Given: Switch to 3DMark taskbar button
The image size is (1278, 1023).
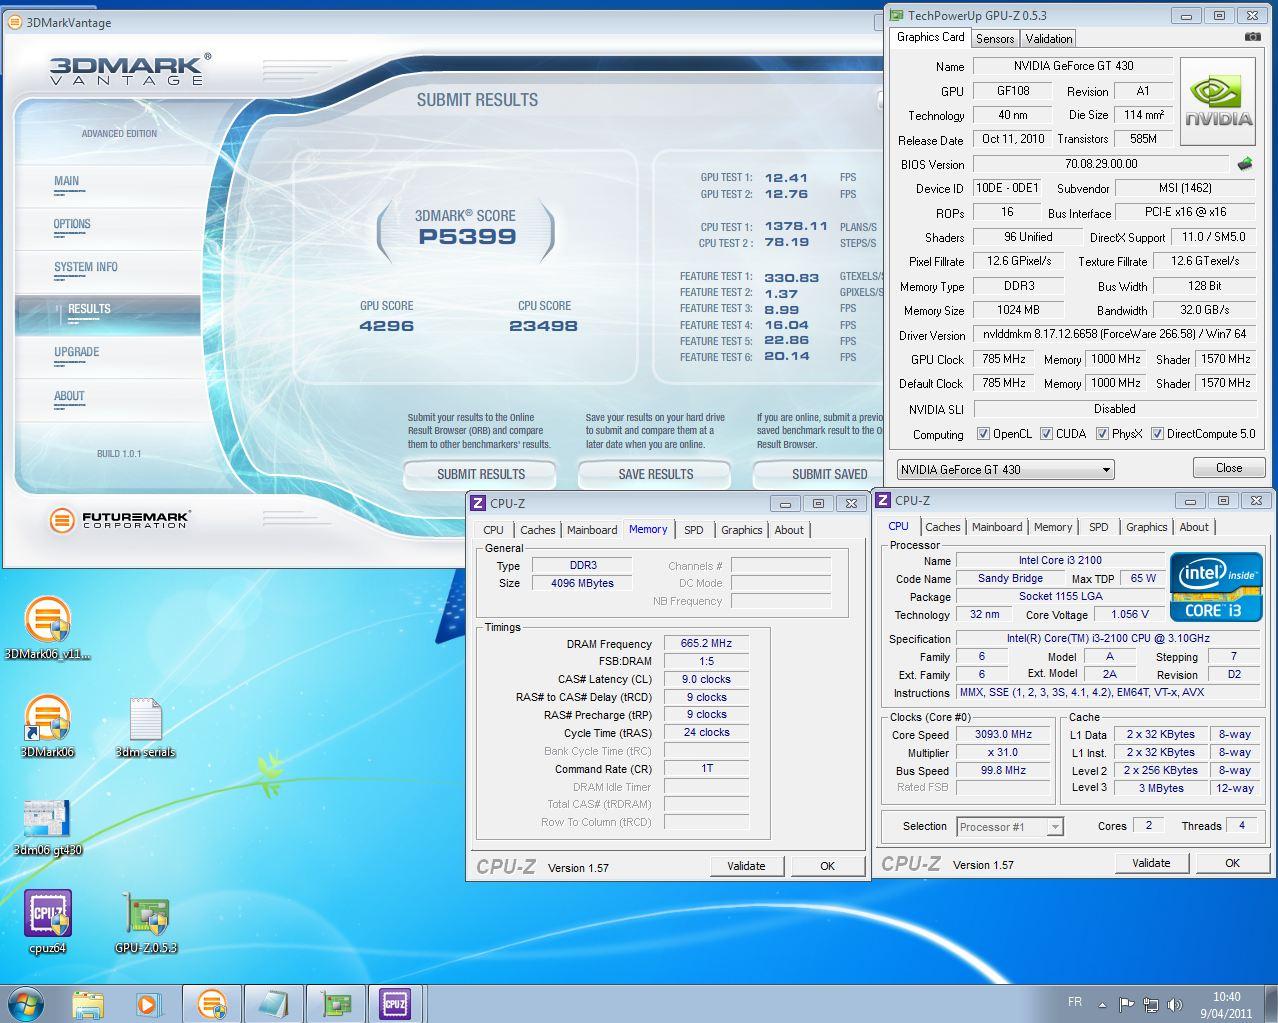Looking at the screenshot, I should (211, 1003).
